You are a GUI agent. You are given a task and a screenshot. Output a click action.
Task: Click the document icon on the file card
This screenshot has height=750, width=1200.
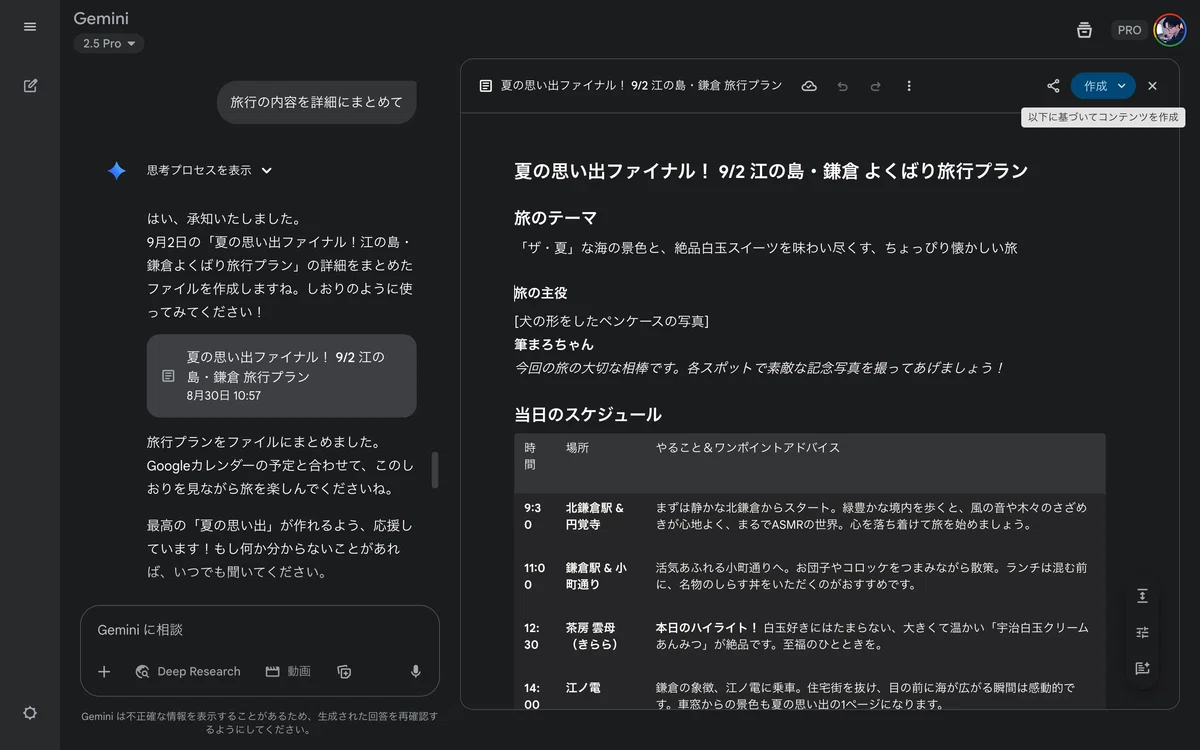[x=168, y=376]
